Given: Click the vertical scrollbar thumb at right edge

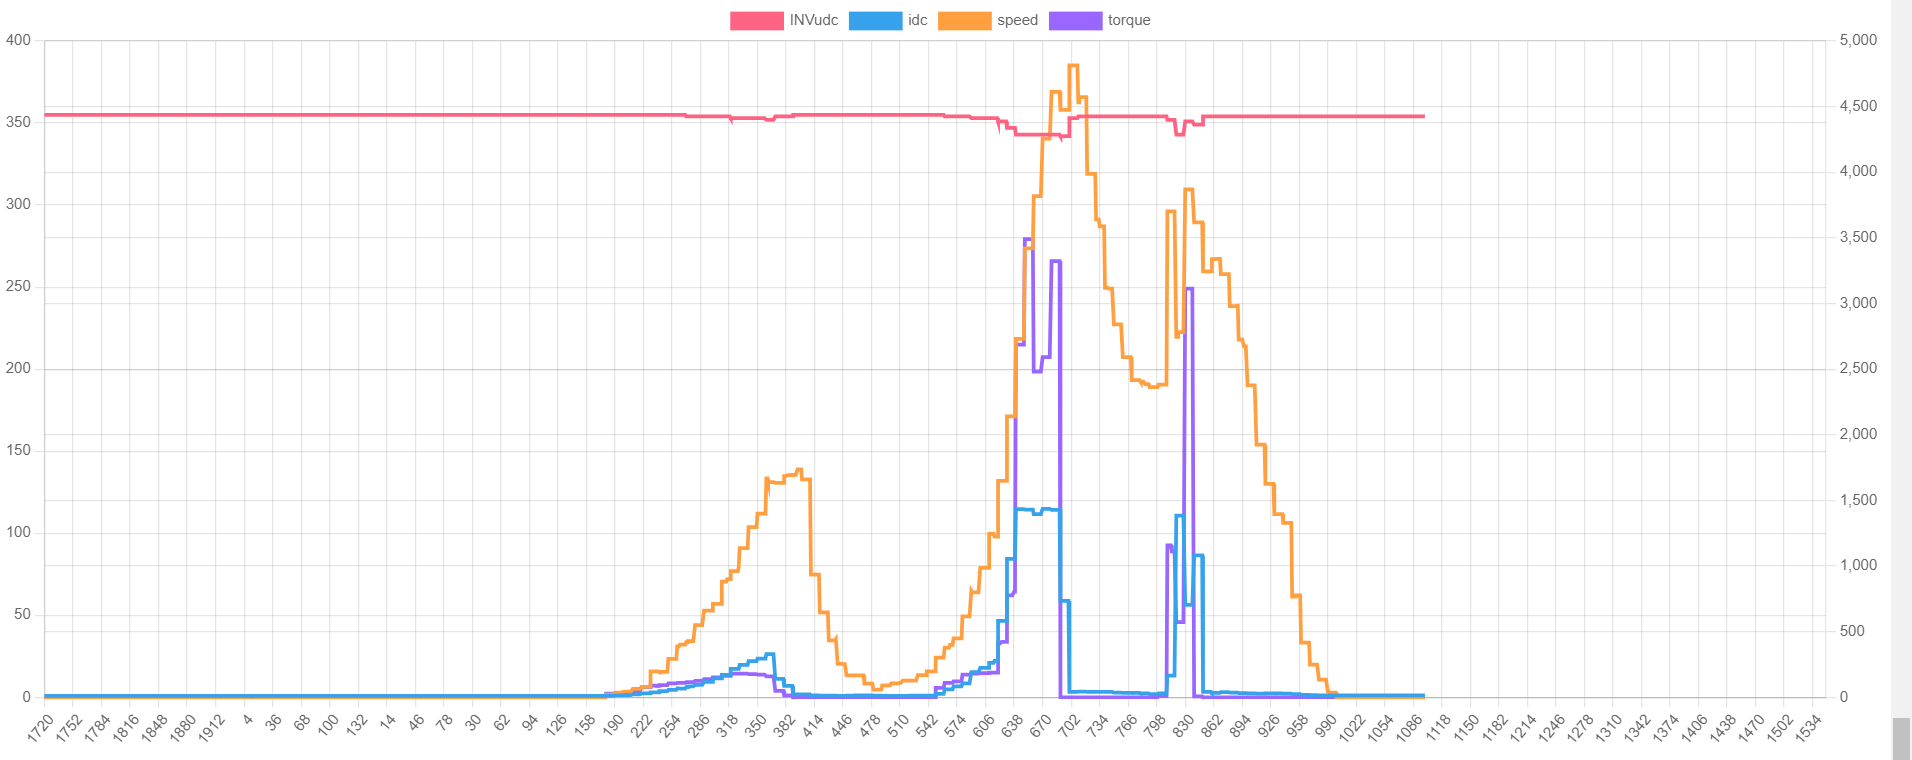Looking at the screenshot, I should click(1901, 738).
